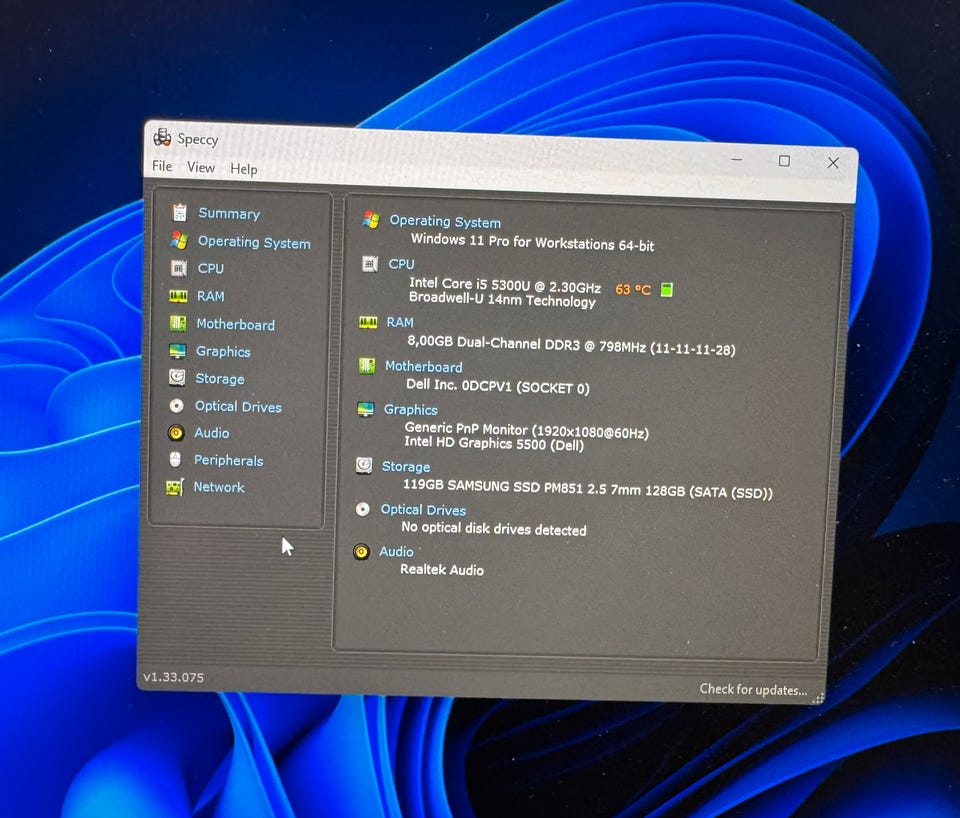Open the File menu
The height and width of the screenshot is (818, 960).
(x=162, y=166)
